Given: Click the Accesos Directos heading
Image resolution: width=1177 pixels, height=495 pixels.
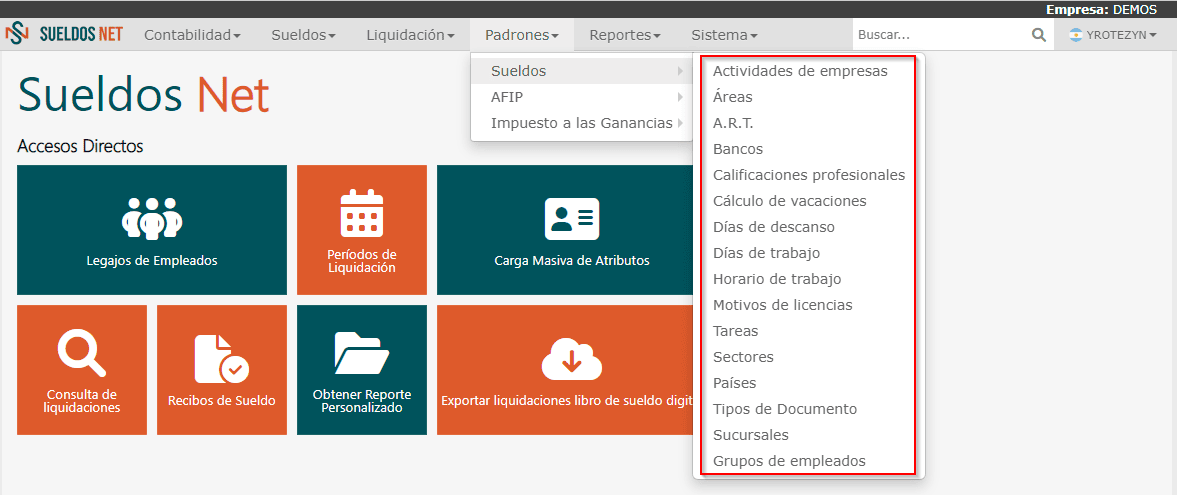Looking at the screenshot, I should click(x=80, y=146).
